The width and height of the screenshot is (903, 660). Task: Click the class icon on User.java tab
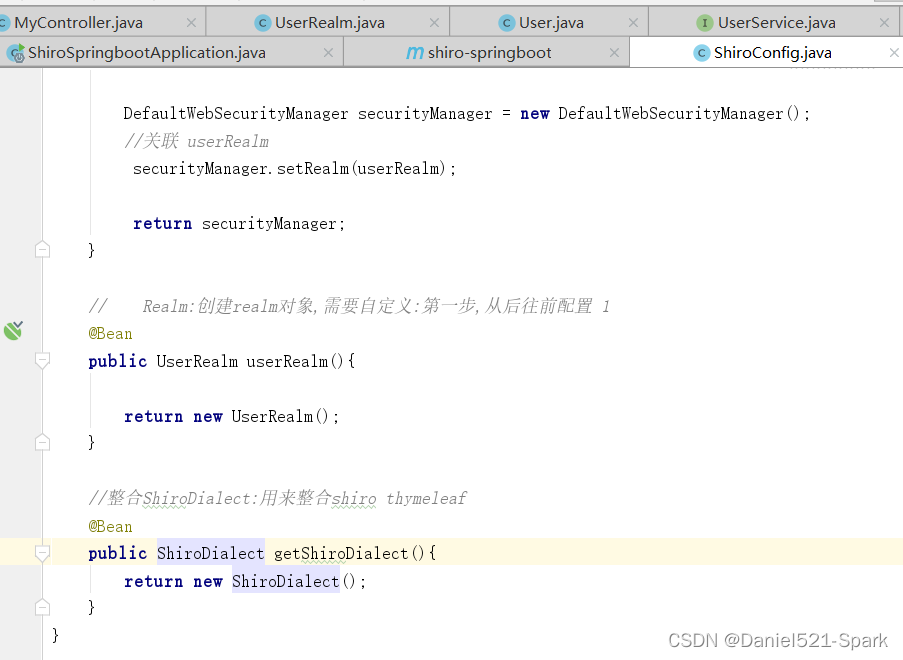point(506,23)
